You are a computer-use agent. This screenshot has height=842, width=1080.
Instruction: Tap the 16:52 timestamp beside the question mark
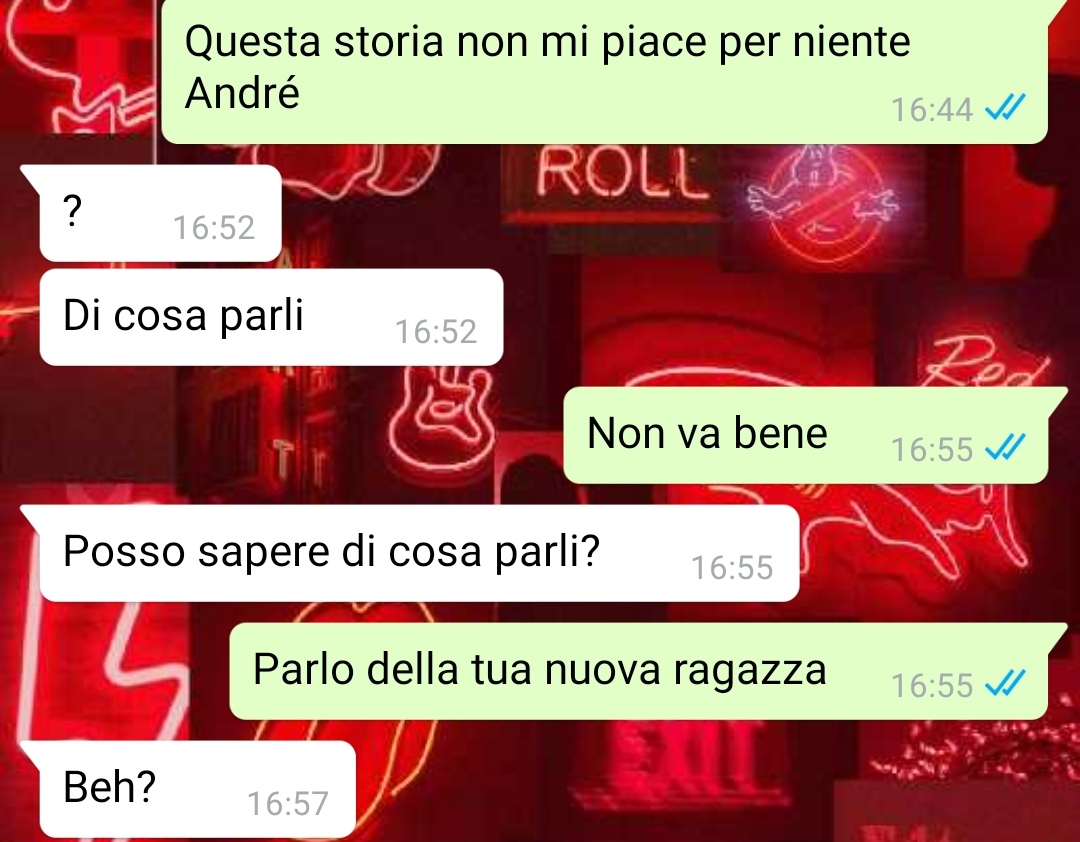coord(214,228)
